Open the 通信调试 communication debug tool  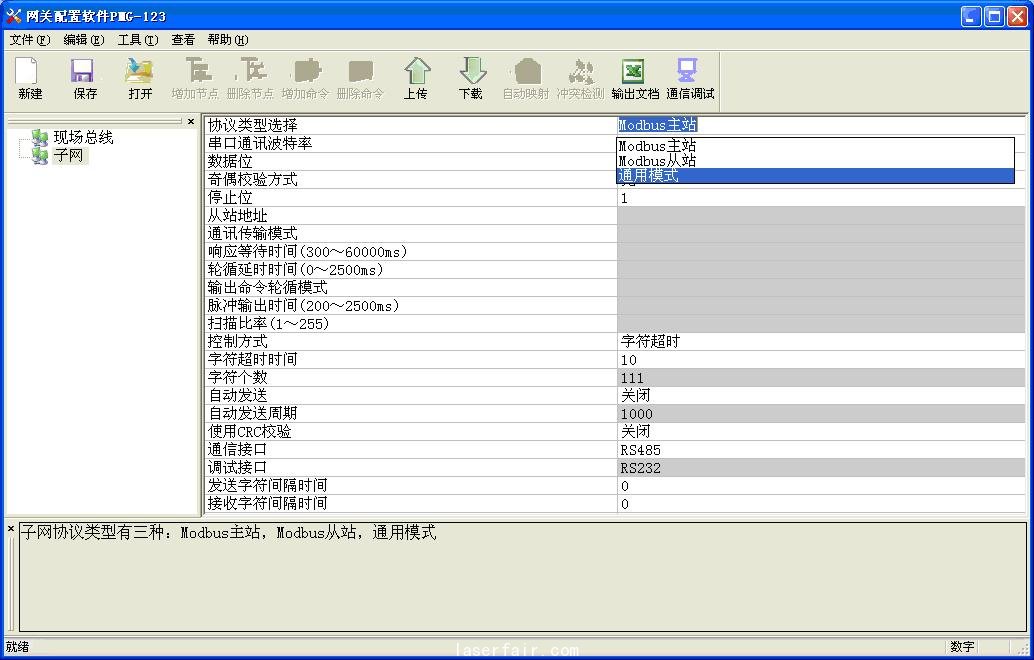pyautogui.click(x=689, y=72)
